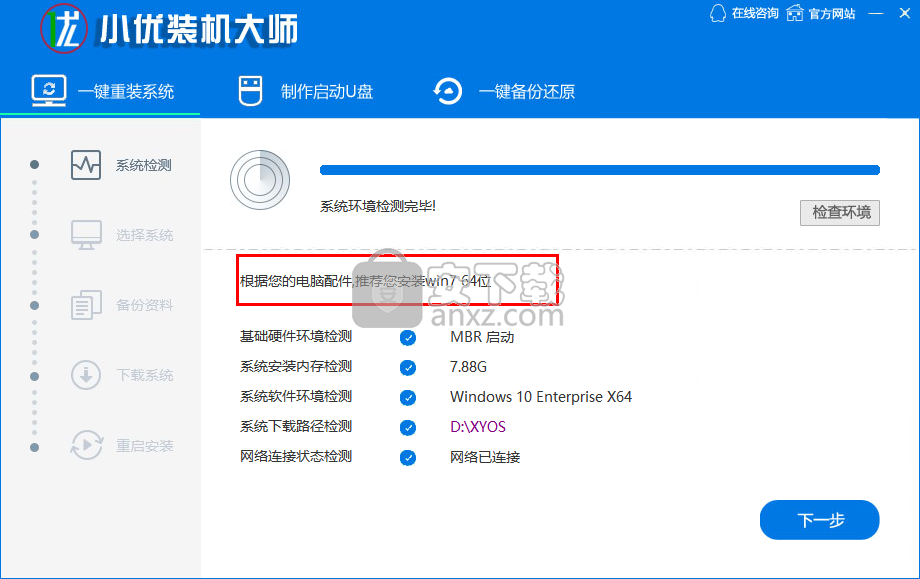Click the USB drive icon for 制作启动U盘
The height and width of the screenshot is (579, 920).
pos(251,91)
